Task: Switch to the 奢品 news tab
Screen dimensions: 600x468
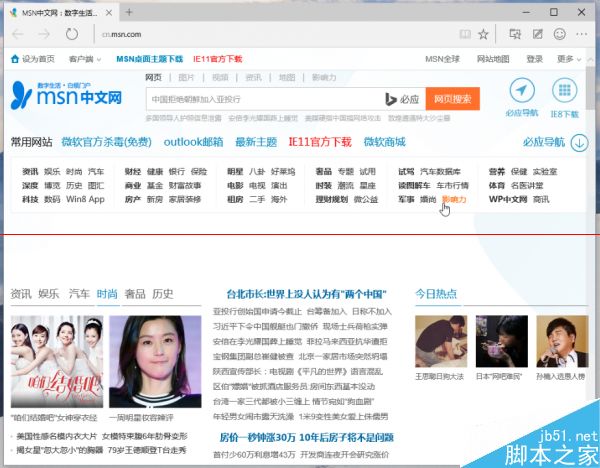Action: (x=135, y=294)
